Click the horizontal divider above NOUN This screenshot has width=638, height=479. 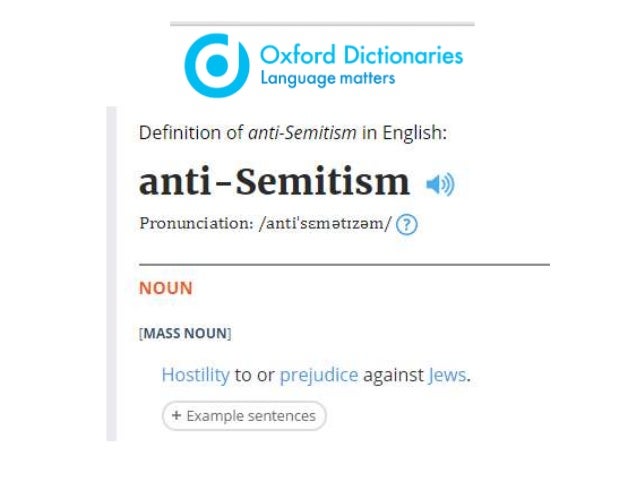(x=344, y=265)
